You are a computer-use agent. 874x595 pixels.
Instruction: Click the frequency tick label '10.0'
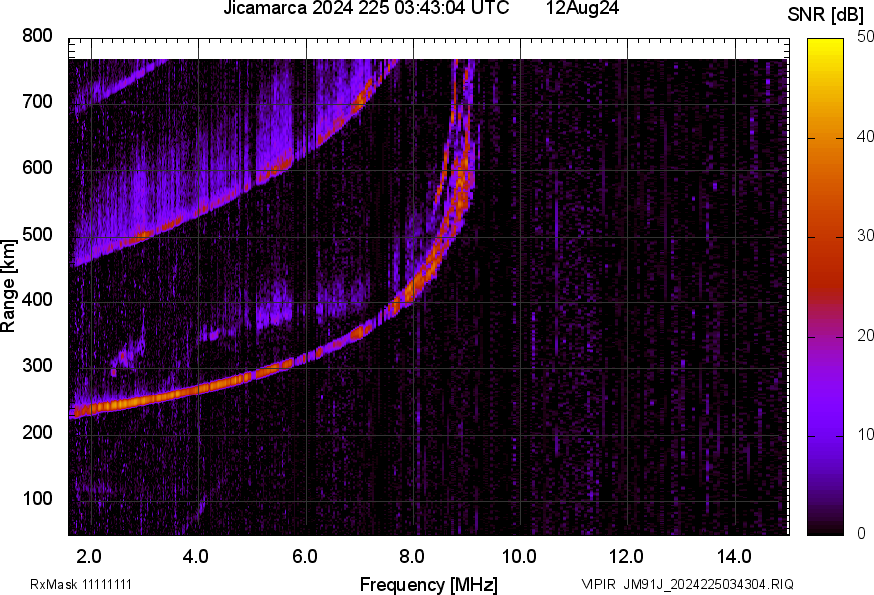coord(519,557)
